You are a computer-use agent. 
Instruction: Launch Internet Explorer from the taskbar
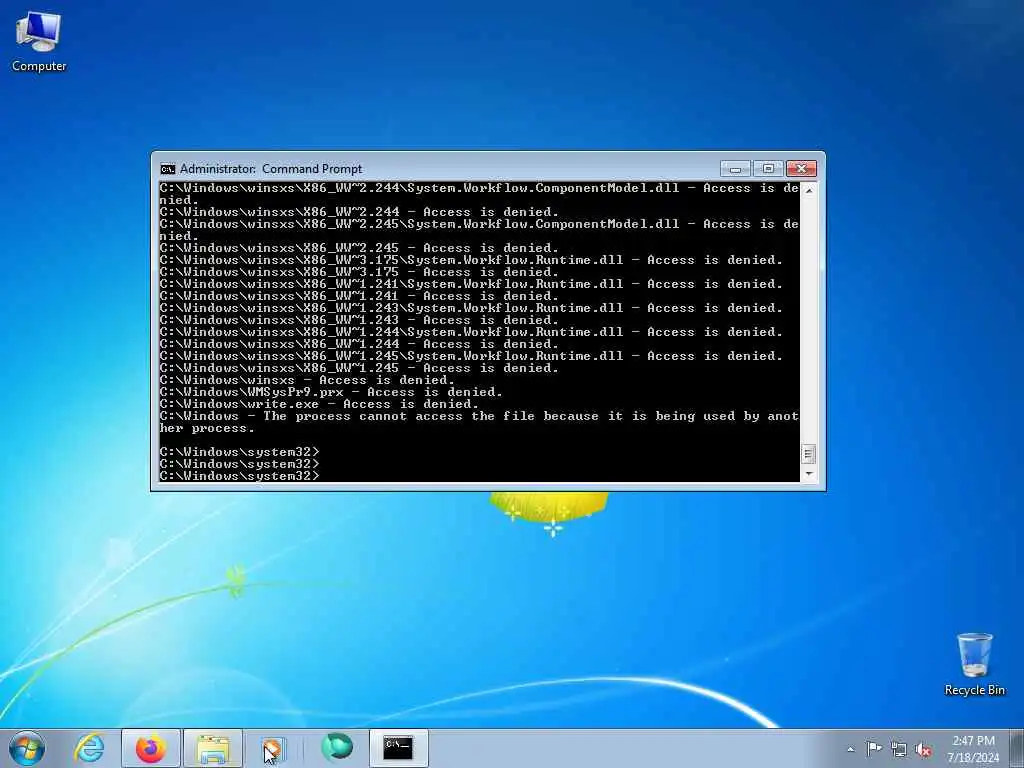coord(89,748)
